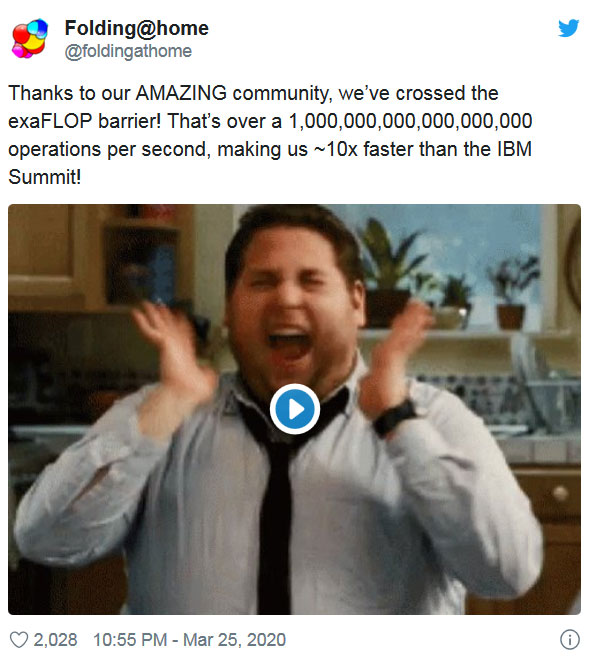Image resolution: width=595 pixels, height=661 pixels.
Task: Click the word AMAZING in the tweet
Action: [x=181, y=93]
